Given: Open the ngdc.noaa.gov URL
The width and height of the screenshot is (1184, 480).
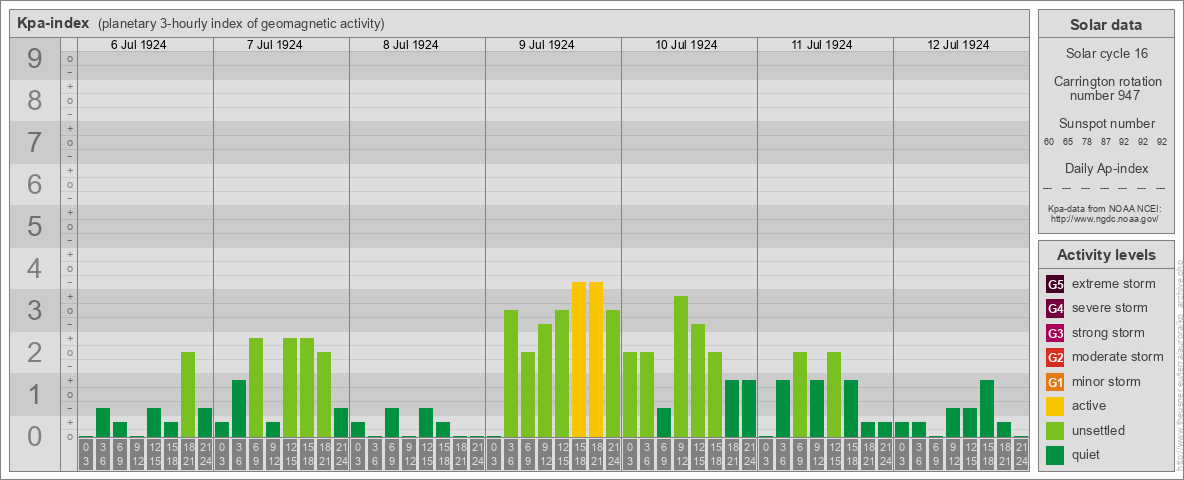Looking at the screenshot, I should coord(1106,218).
